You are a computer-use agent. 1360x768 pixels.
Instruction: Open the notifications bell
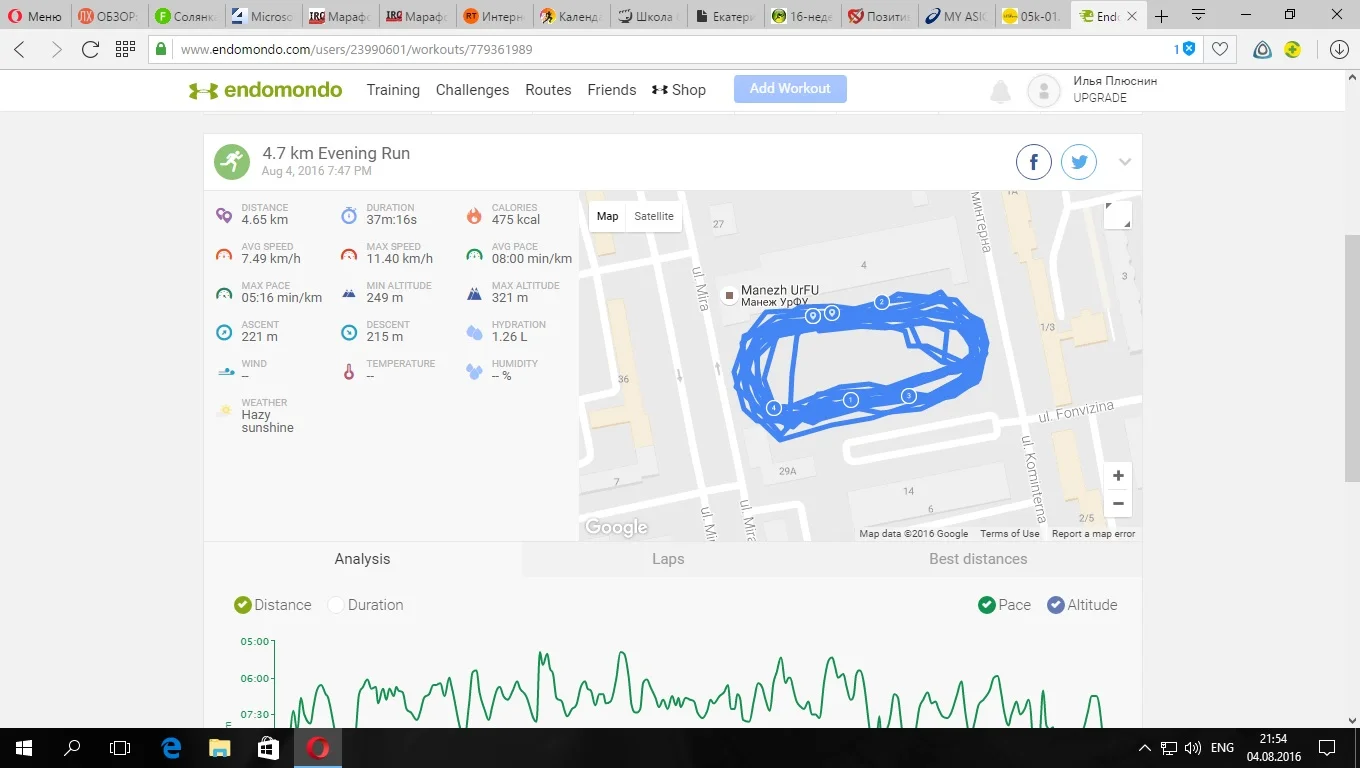1000,92
